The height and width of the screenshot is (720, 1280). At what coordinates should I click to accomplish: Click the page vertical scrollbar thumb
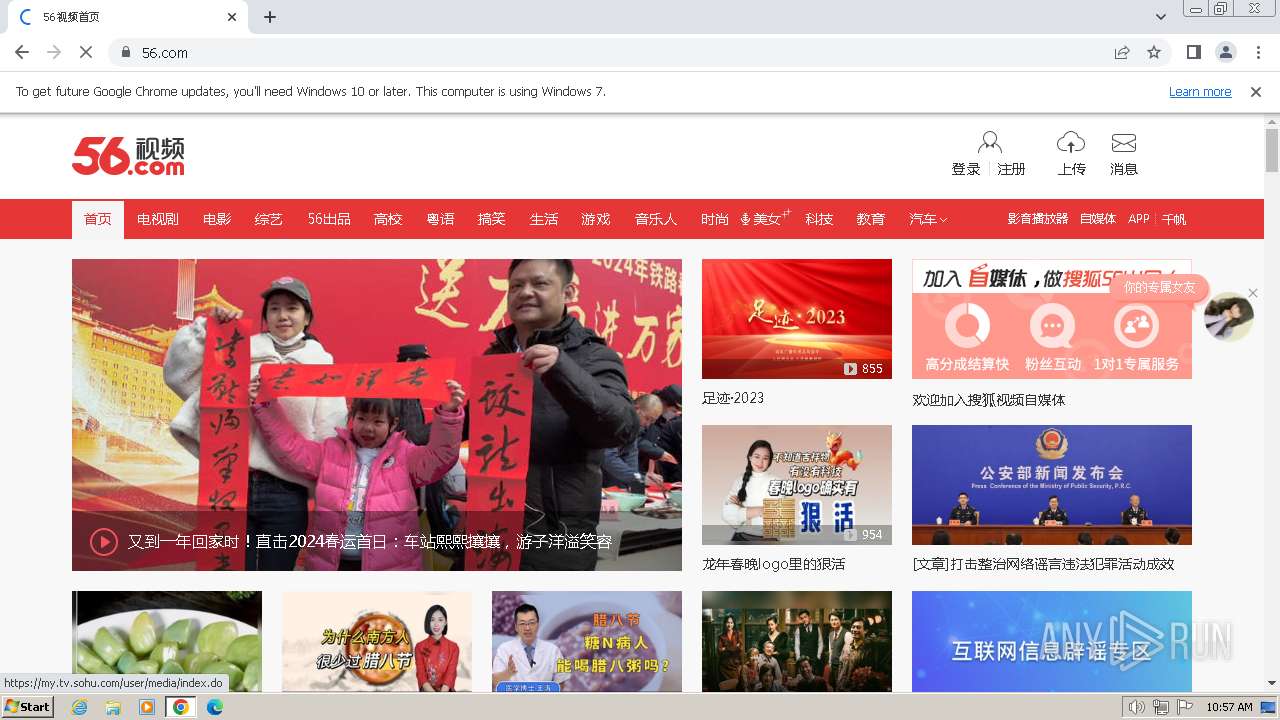(x=1272, y=150)
